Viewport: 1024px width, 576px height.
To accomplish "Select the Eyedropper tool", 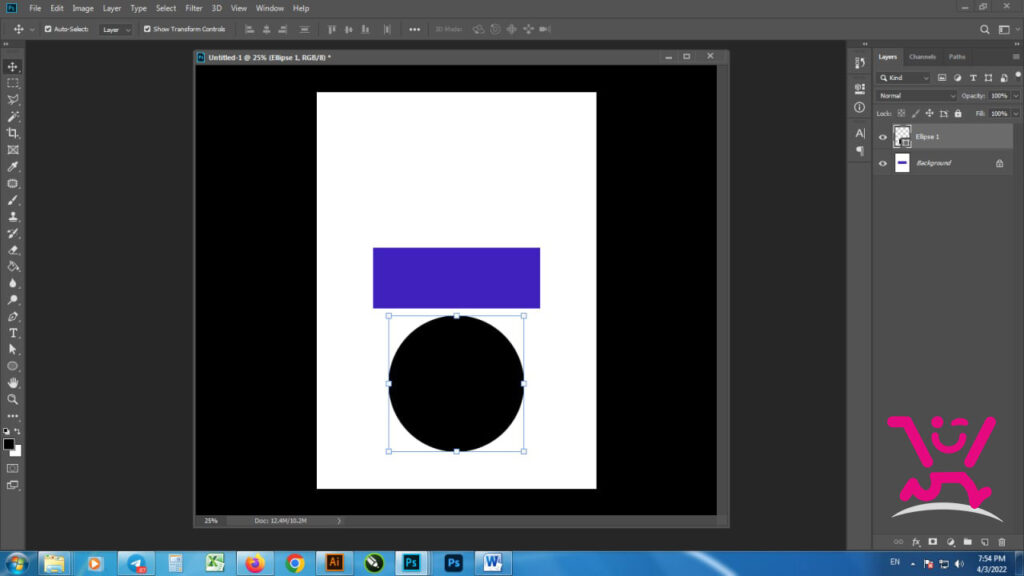I will click(12, 167).
